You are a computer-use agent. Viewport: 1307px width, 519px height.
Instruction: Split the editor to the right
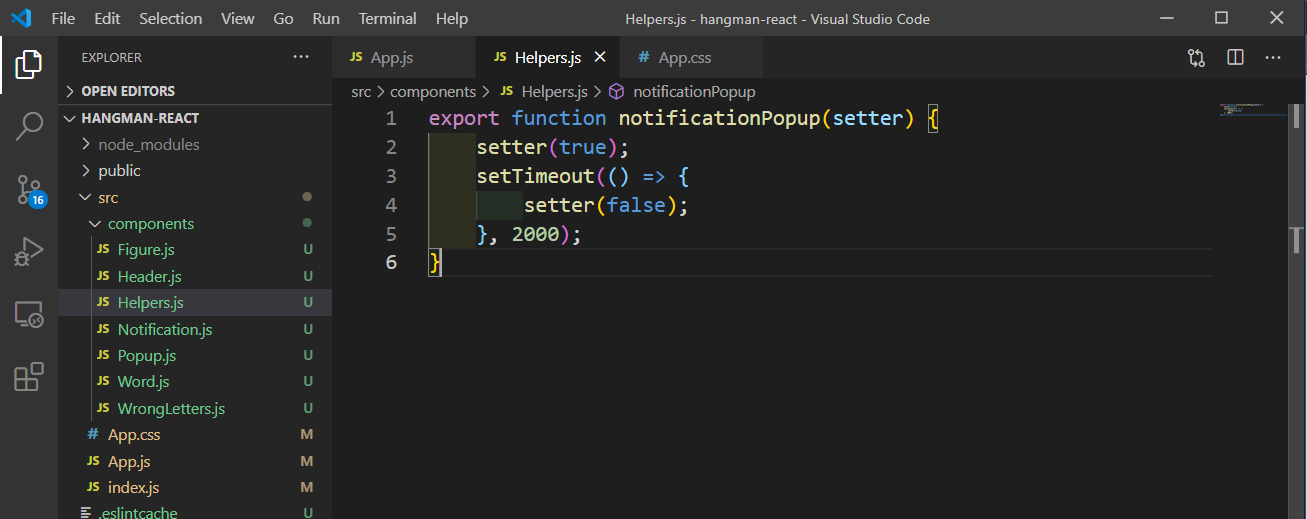[x=1235, y=57]
